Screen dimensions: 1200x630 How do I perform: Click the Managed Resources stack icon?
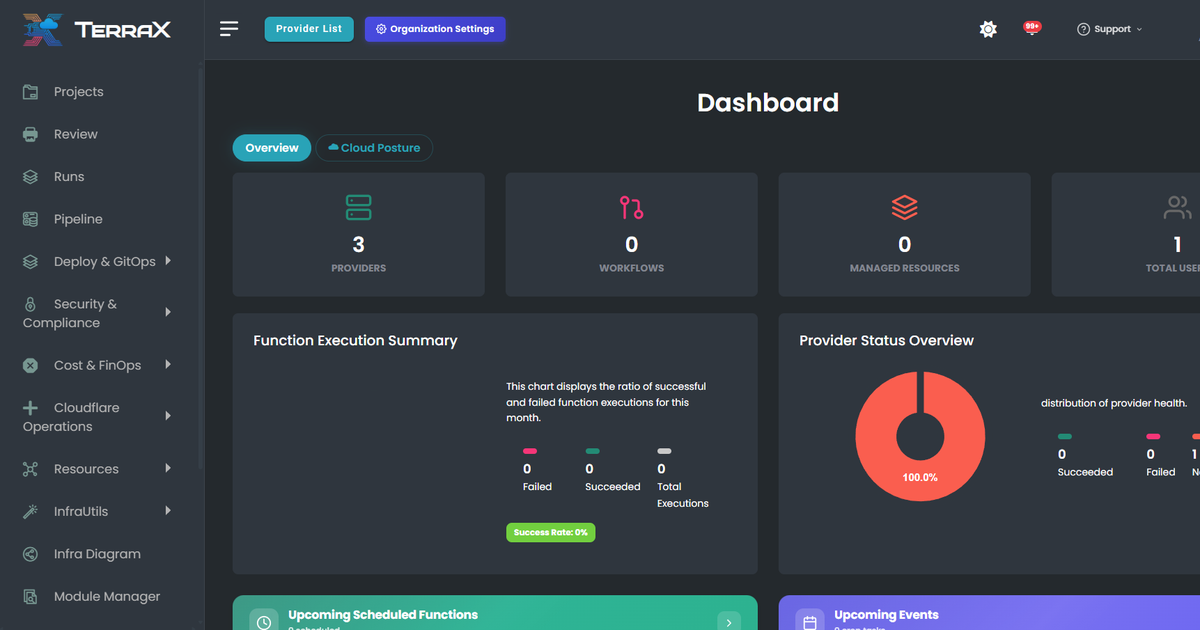pyautogui.click(x=904, y=208)
